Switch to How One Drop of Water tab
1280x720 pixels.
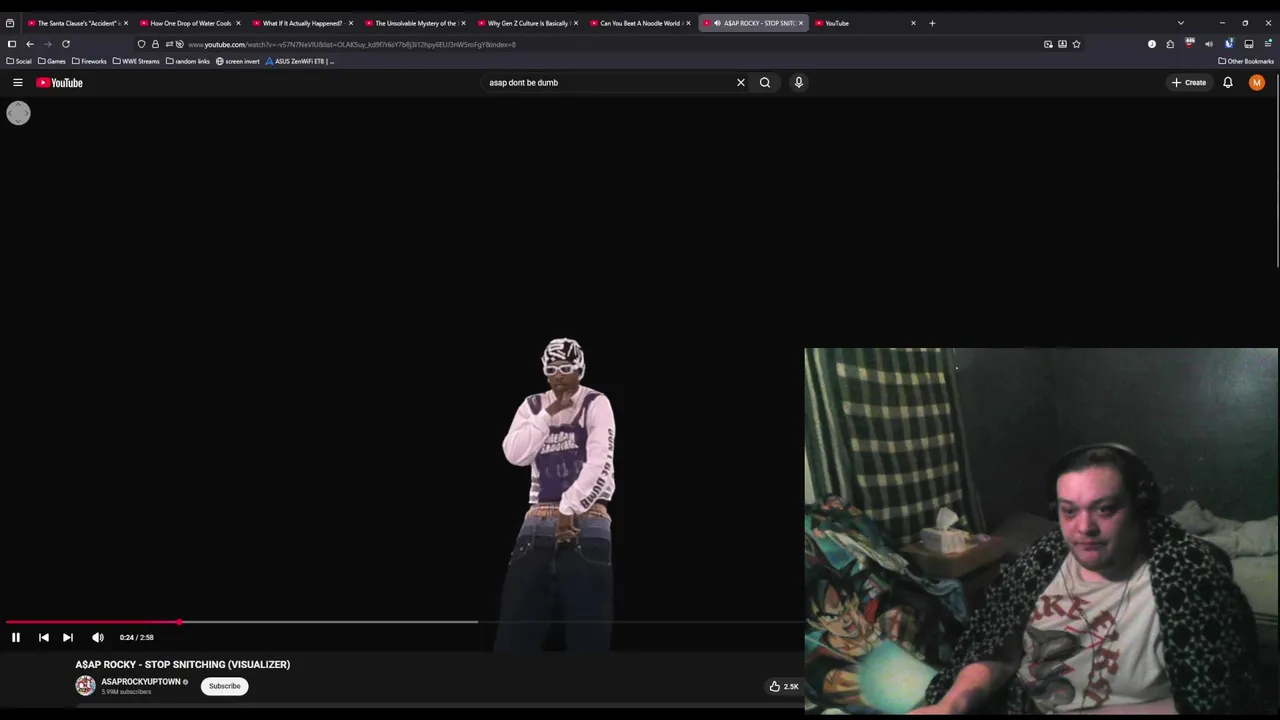(190, 23)
